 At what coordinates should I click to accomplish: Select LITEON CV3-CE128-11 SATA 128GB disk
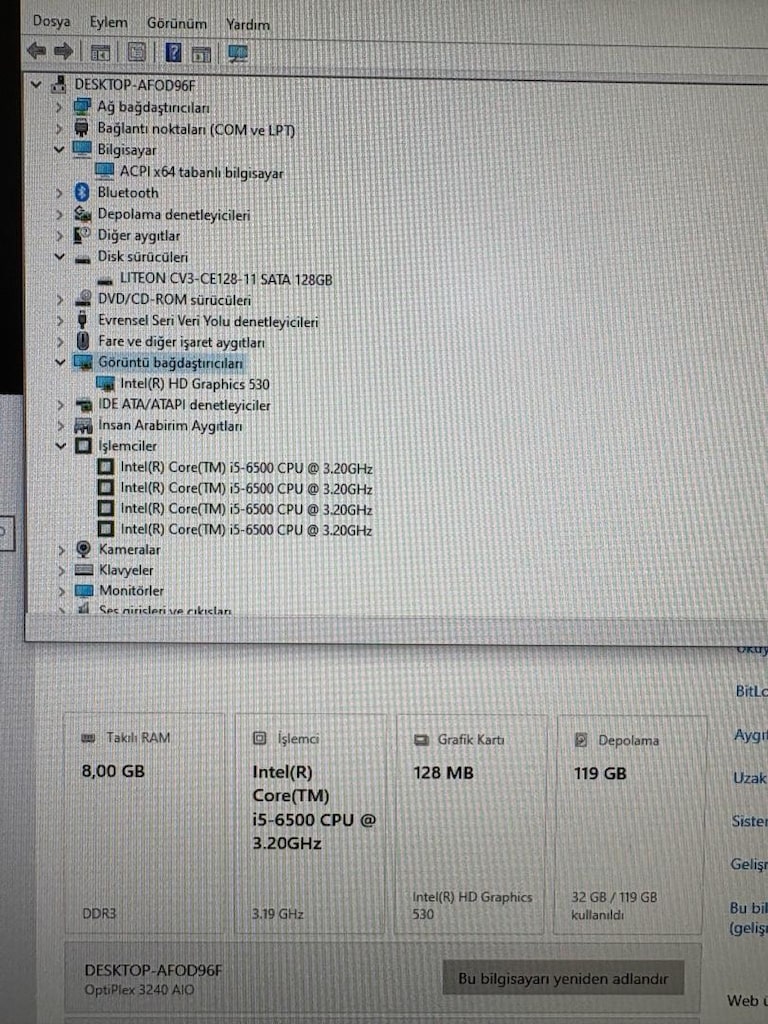pyautogui.click(x=227, y=280)
